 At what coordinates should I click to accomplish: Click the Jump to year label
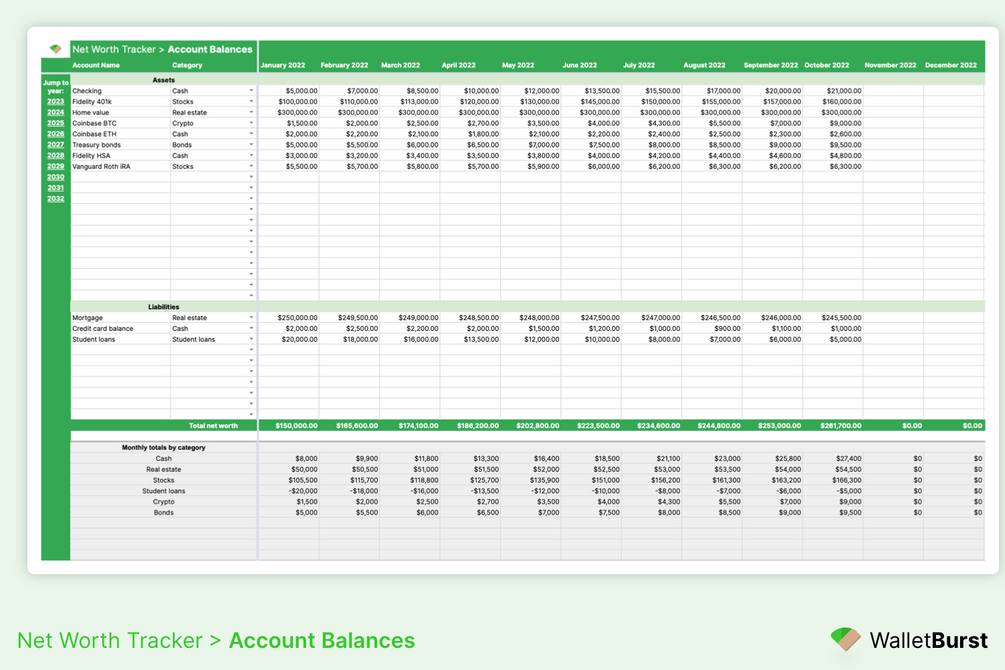pyautogui.click(x=56, y=87)
